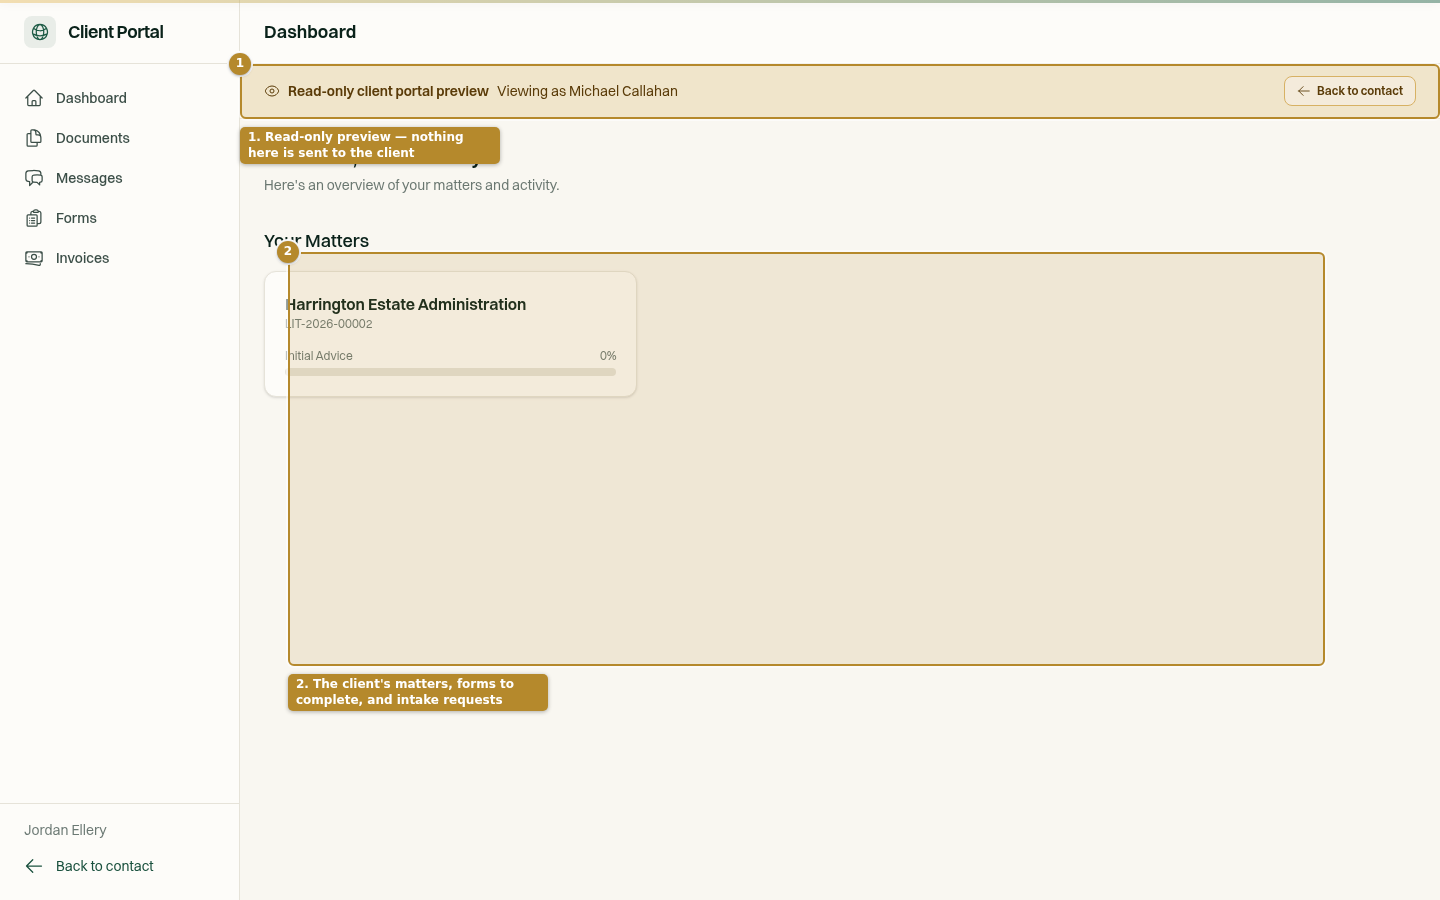Go to Messages in the sidebar

tap(120, 178)
